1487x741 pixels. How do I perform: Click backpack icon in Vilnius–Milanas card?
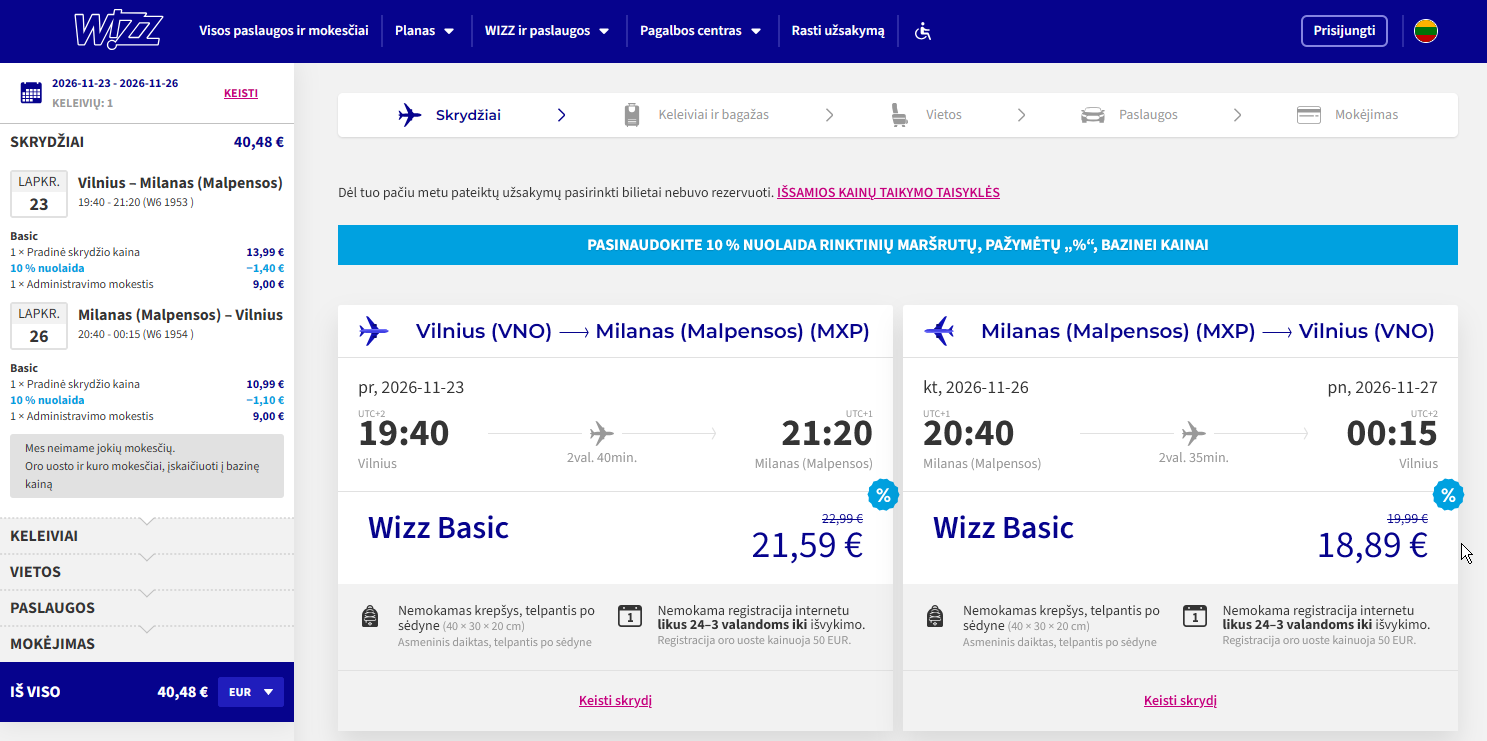(x=370, y=616)
